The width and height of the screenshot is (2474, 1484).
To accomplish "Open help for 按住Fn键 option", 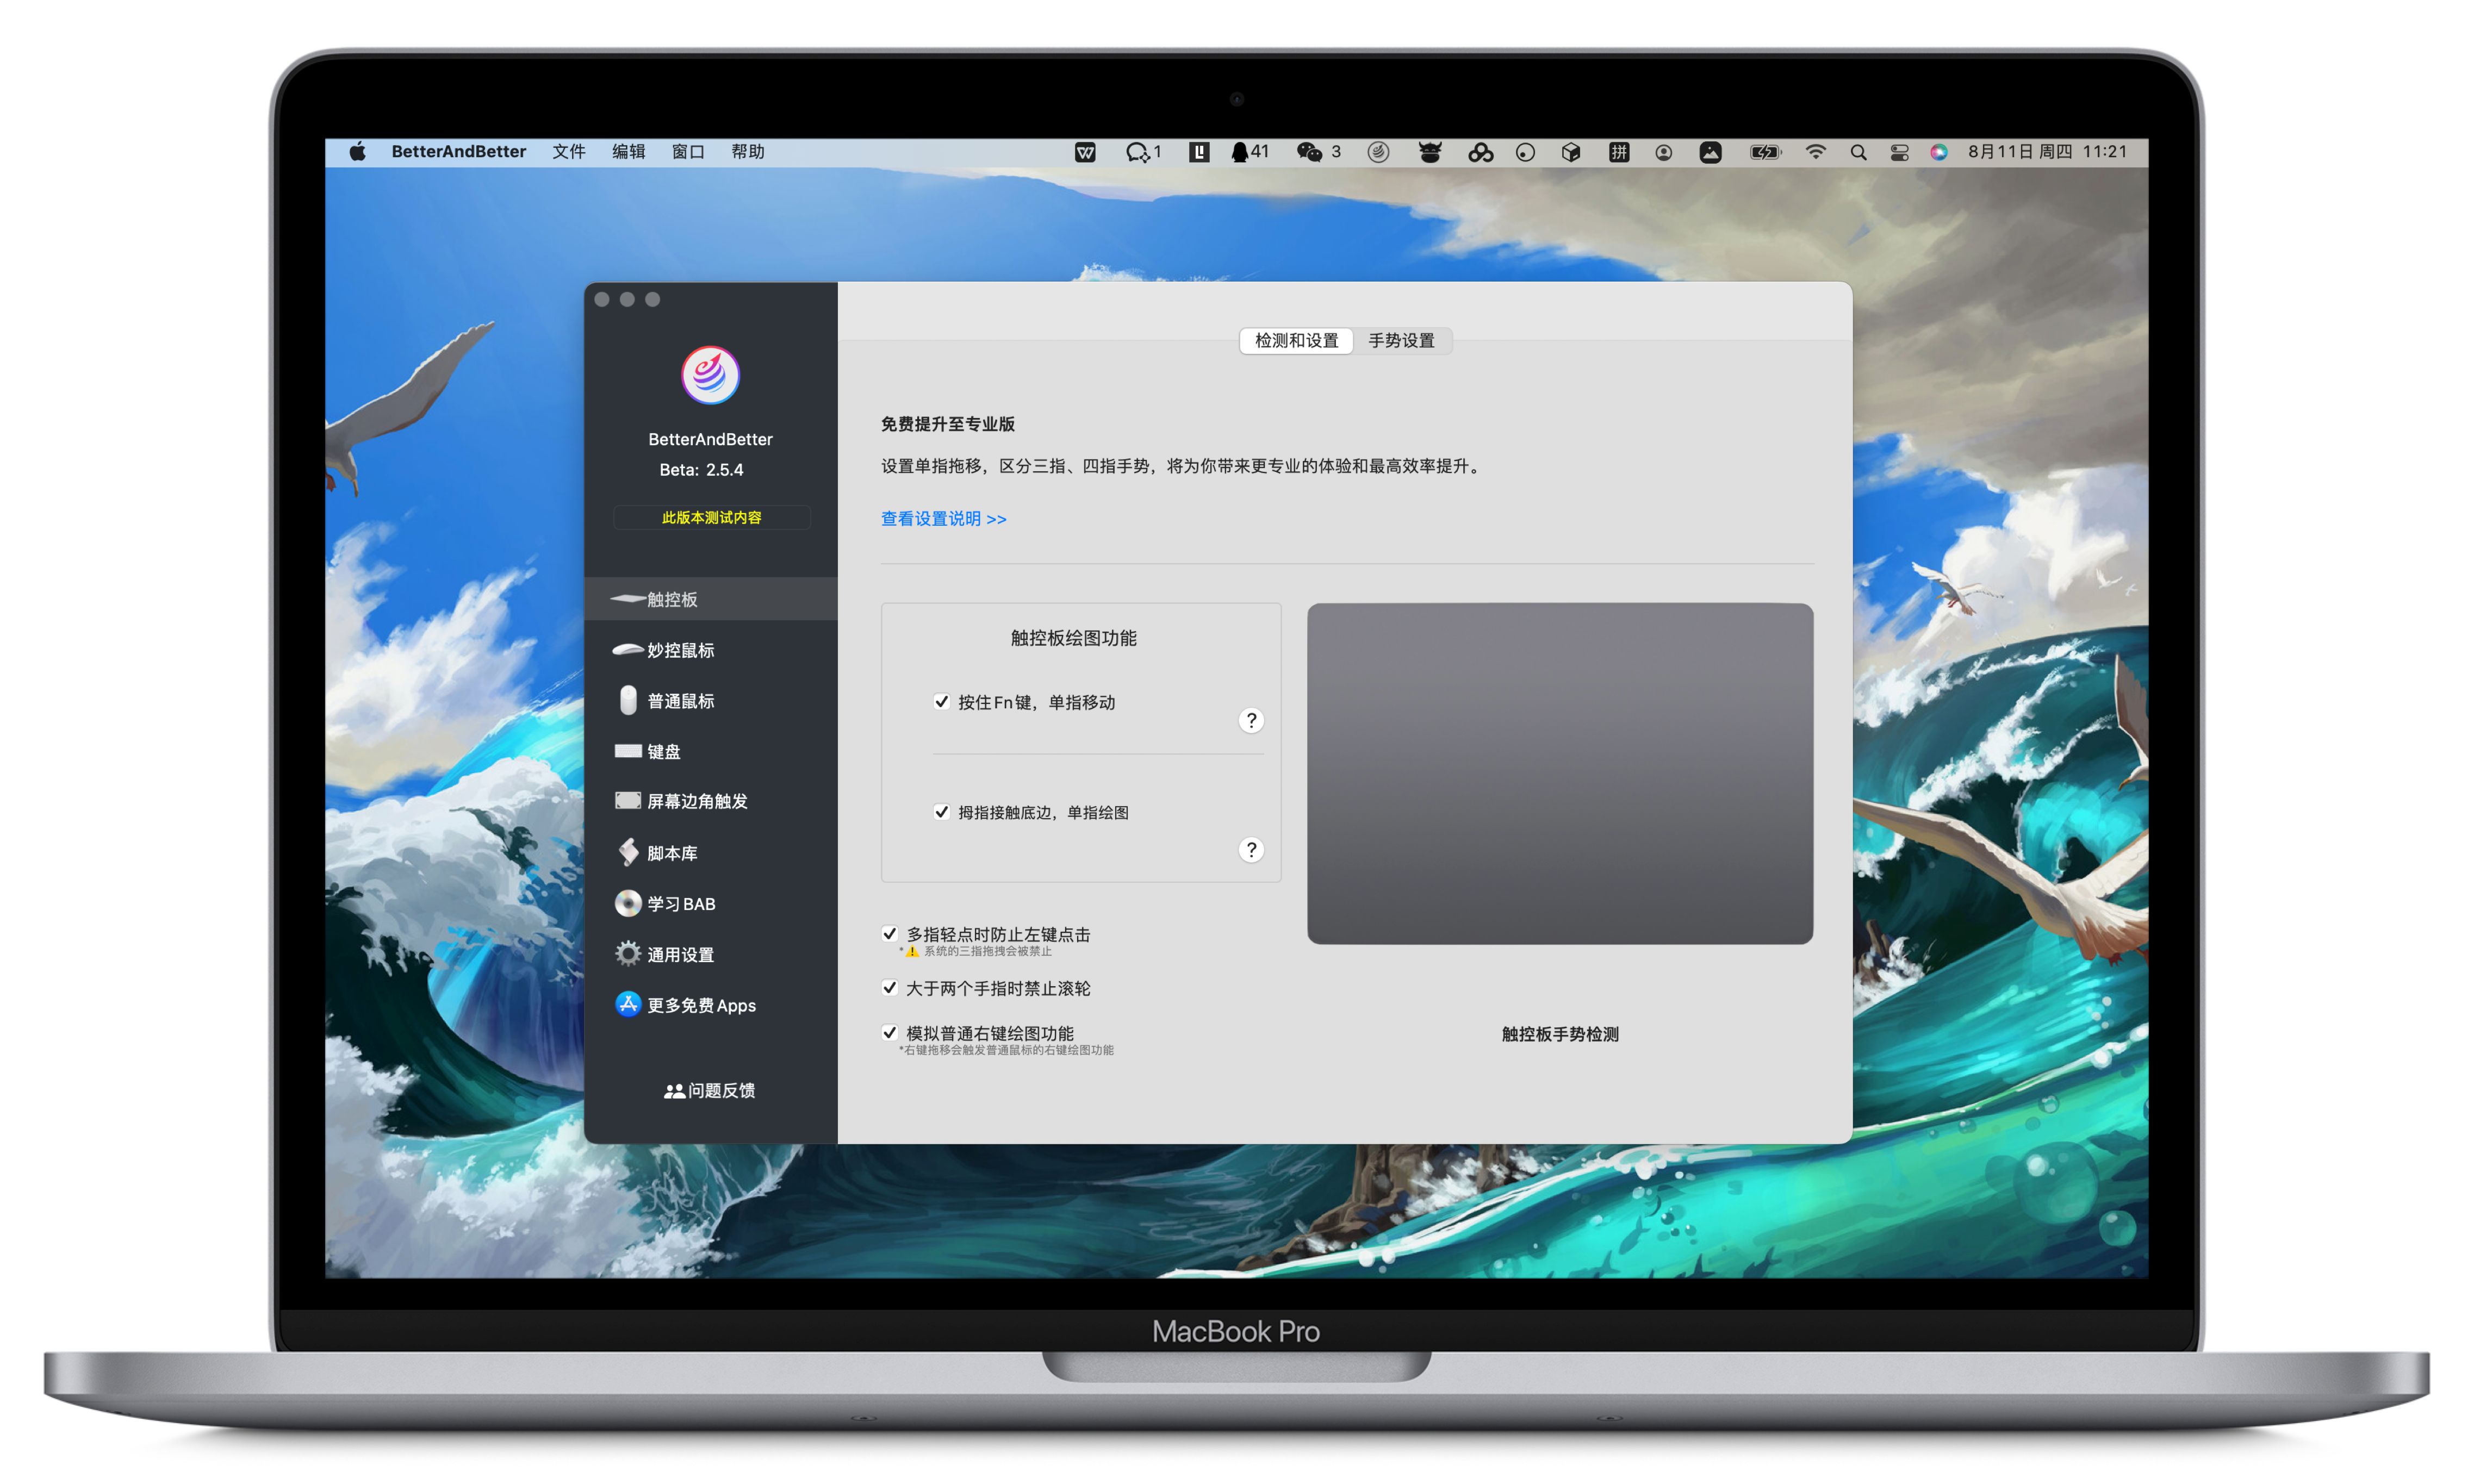I will point(1251,721).
